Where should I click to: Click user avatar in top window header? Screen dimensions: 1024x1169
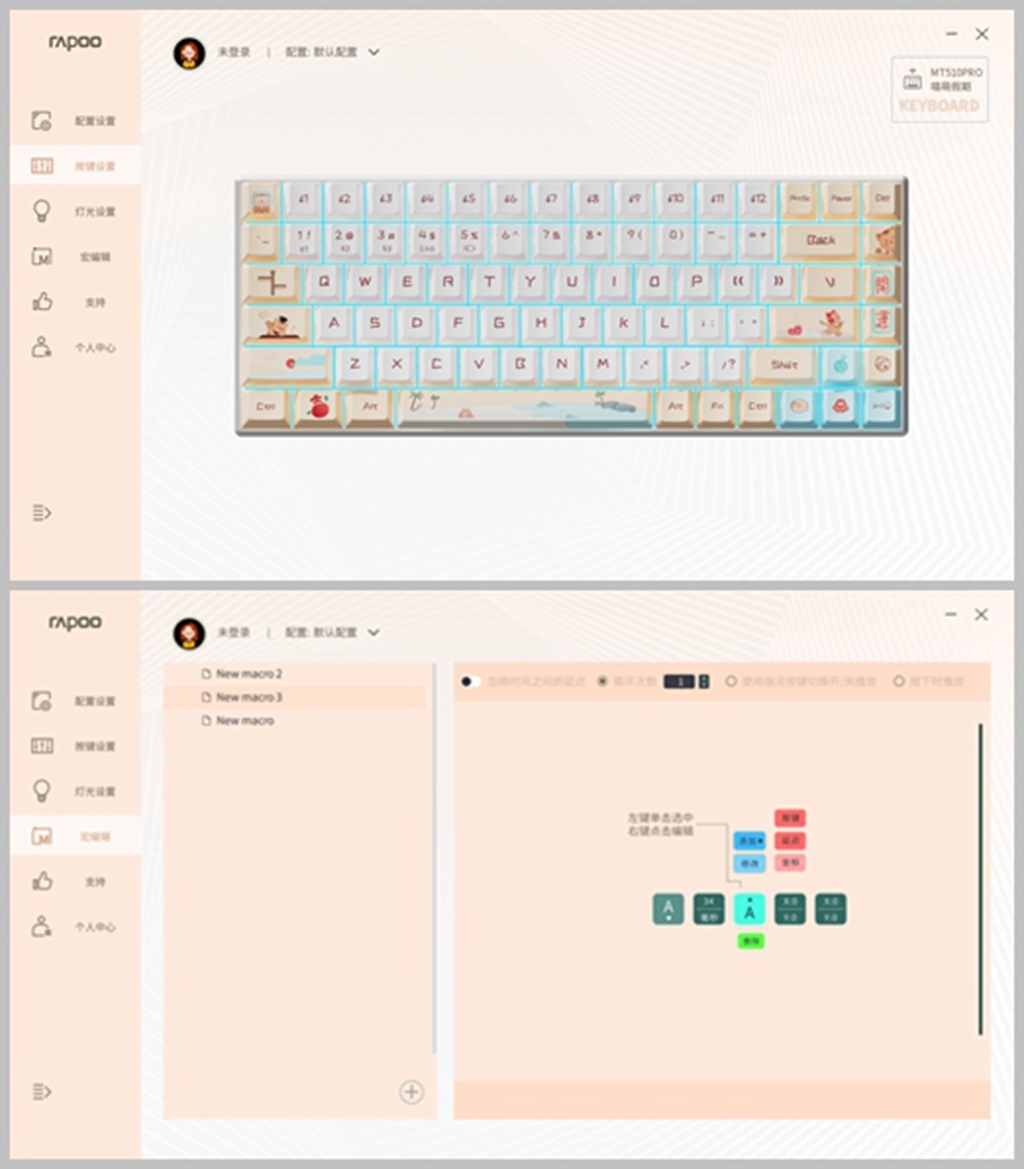[x=189, y=53]
